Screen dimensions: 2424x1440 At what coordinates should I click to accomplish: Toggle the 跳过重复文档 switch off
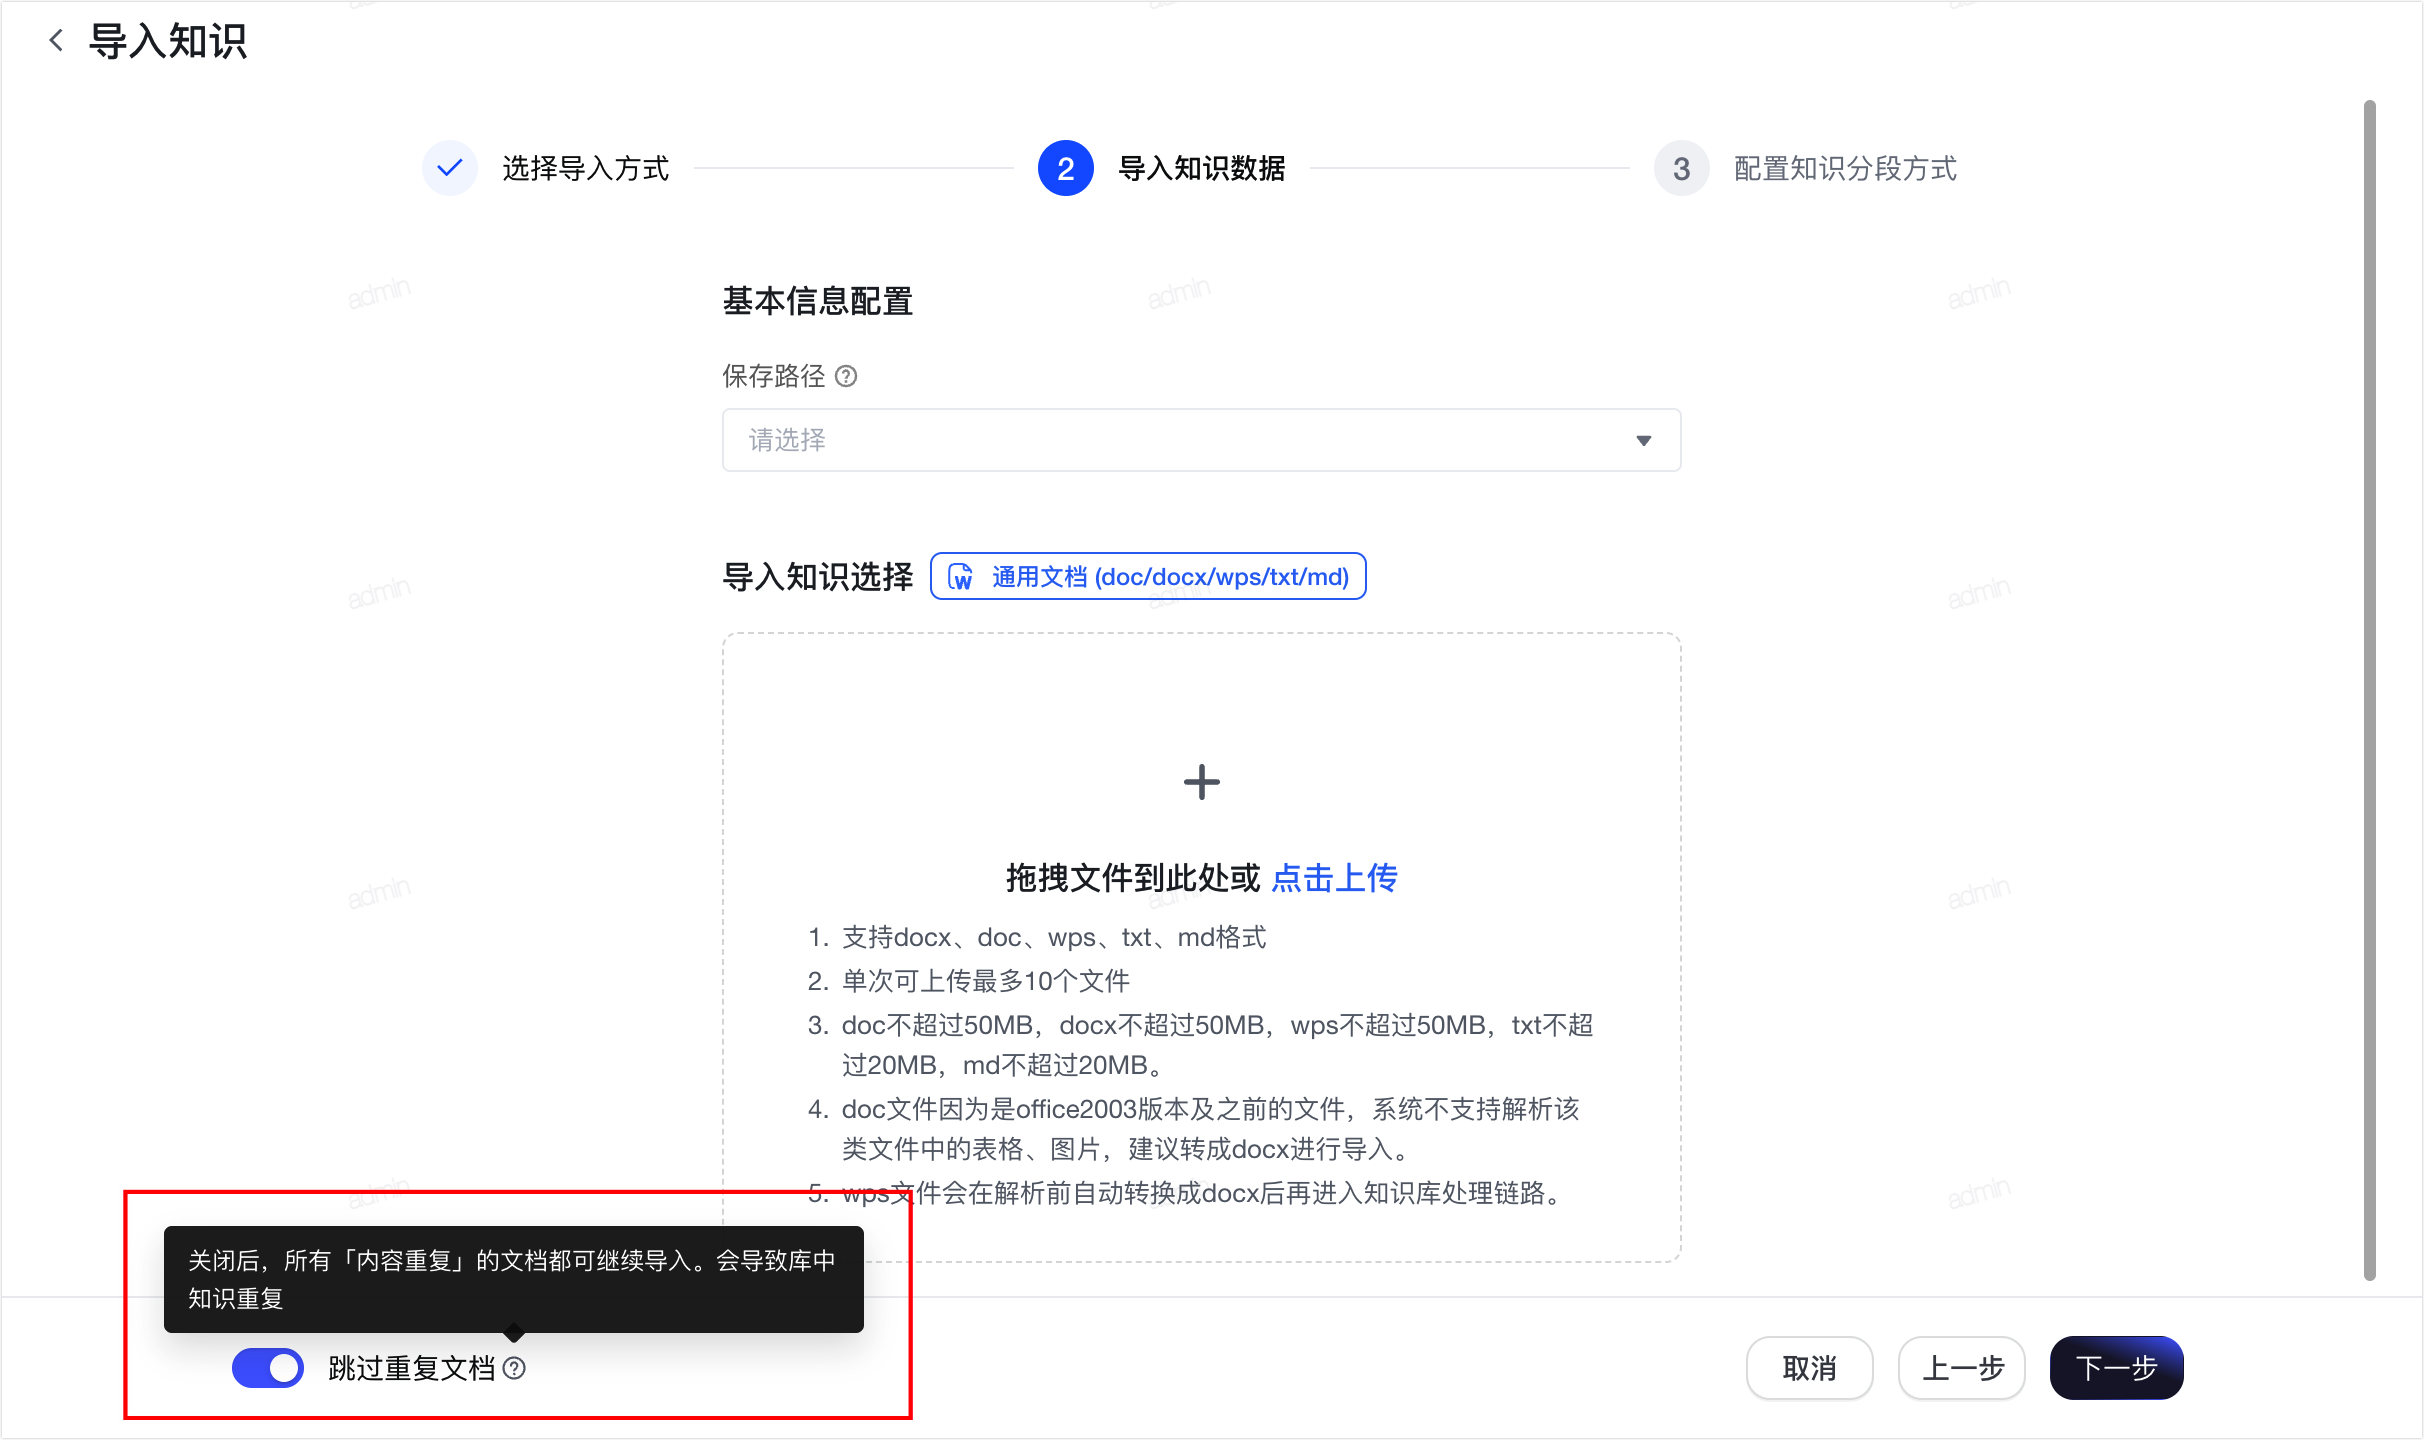pos(268,1368)
